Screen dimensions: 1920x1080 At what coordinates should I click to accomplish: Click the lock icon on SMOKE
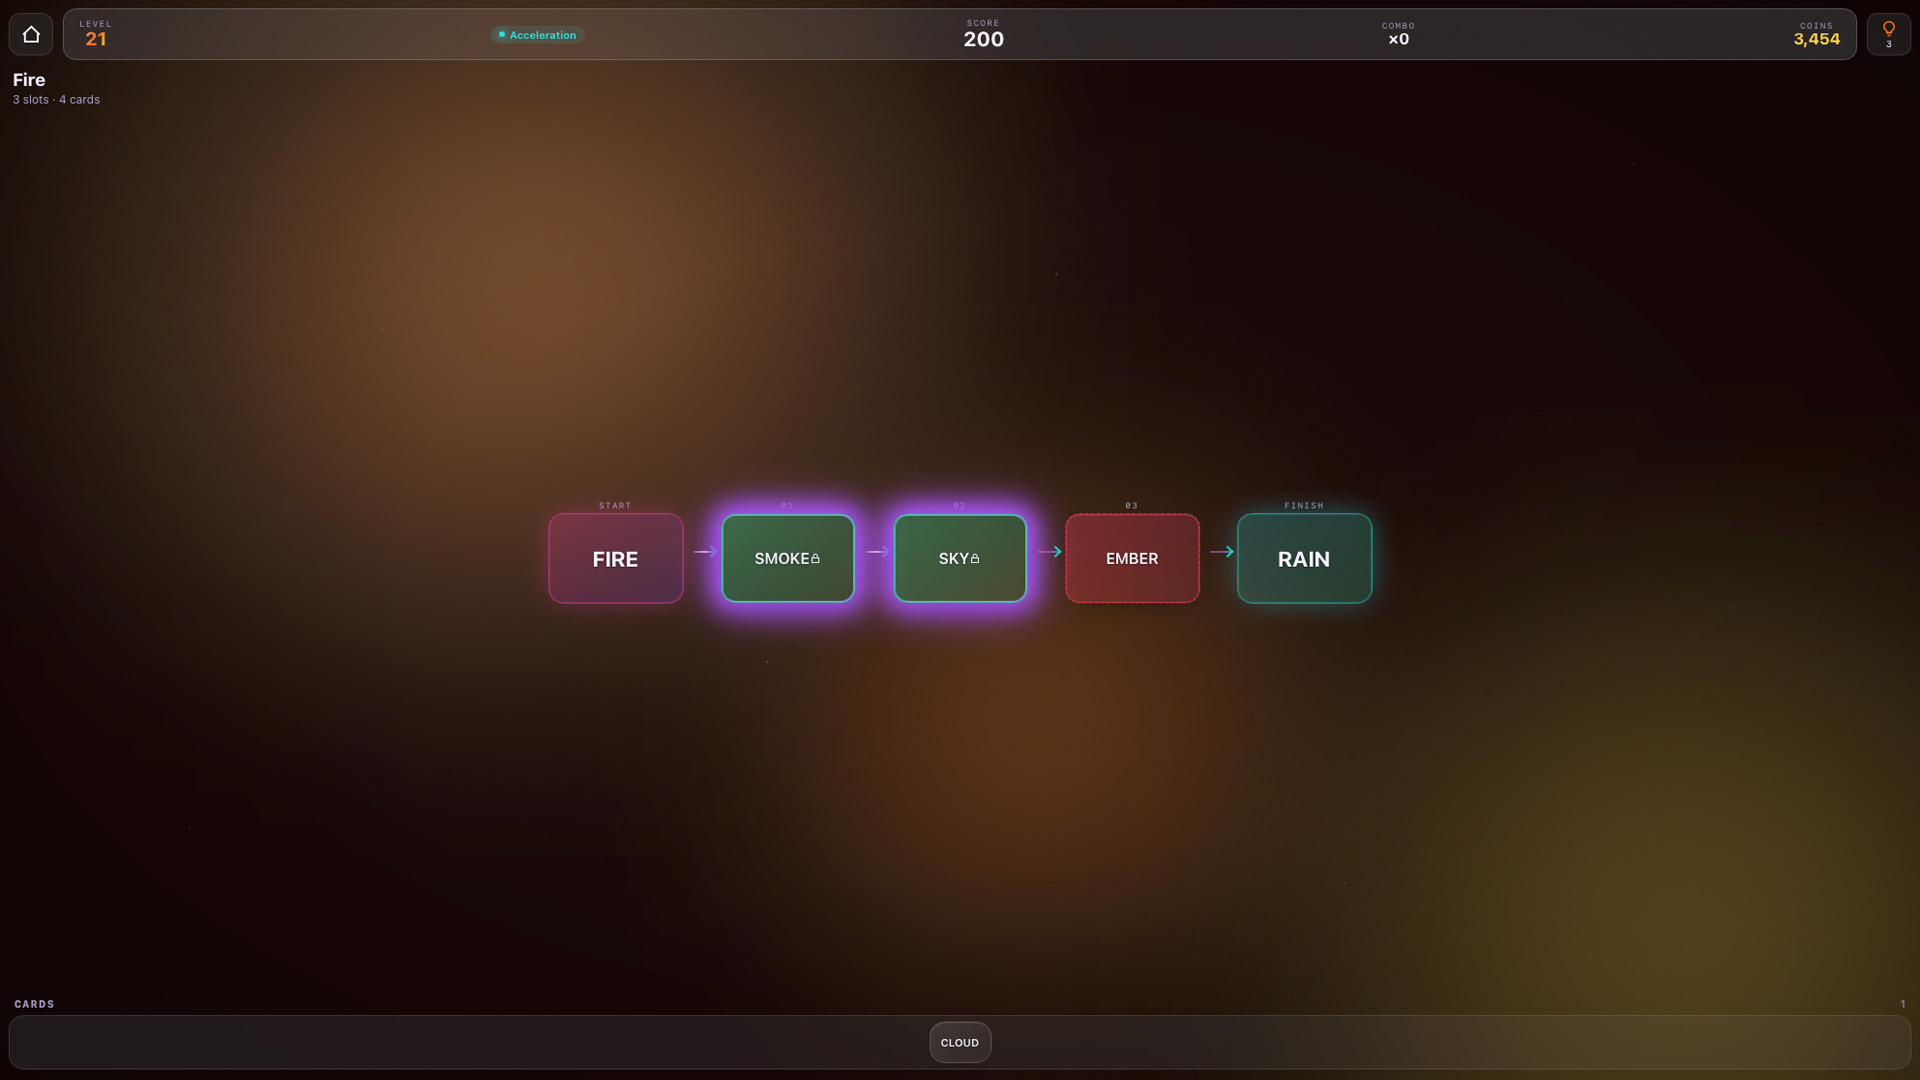coord(815,558)
